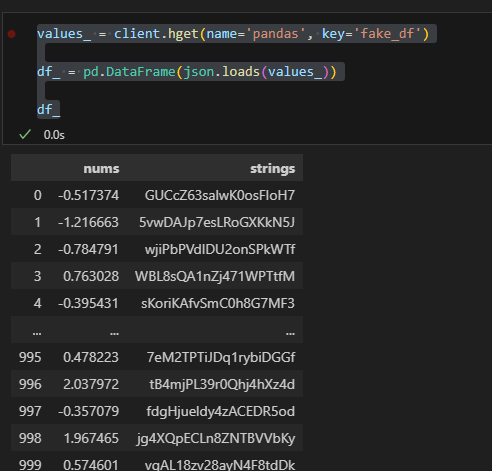Screen dimensions: 492x471
Task: Click the code line starting with values_ = client.hget
Action: coord(233,34)
